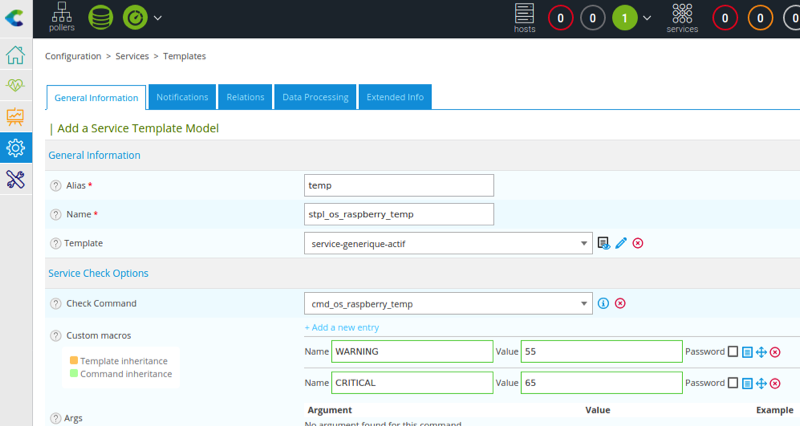
Task: Expand the pollers status chevron in top bar
Action: click(x=158, y=18)
